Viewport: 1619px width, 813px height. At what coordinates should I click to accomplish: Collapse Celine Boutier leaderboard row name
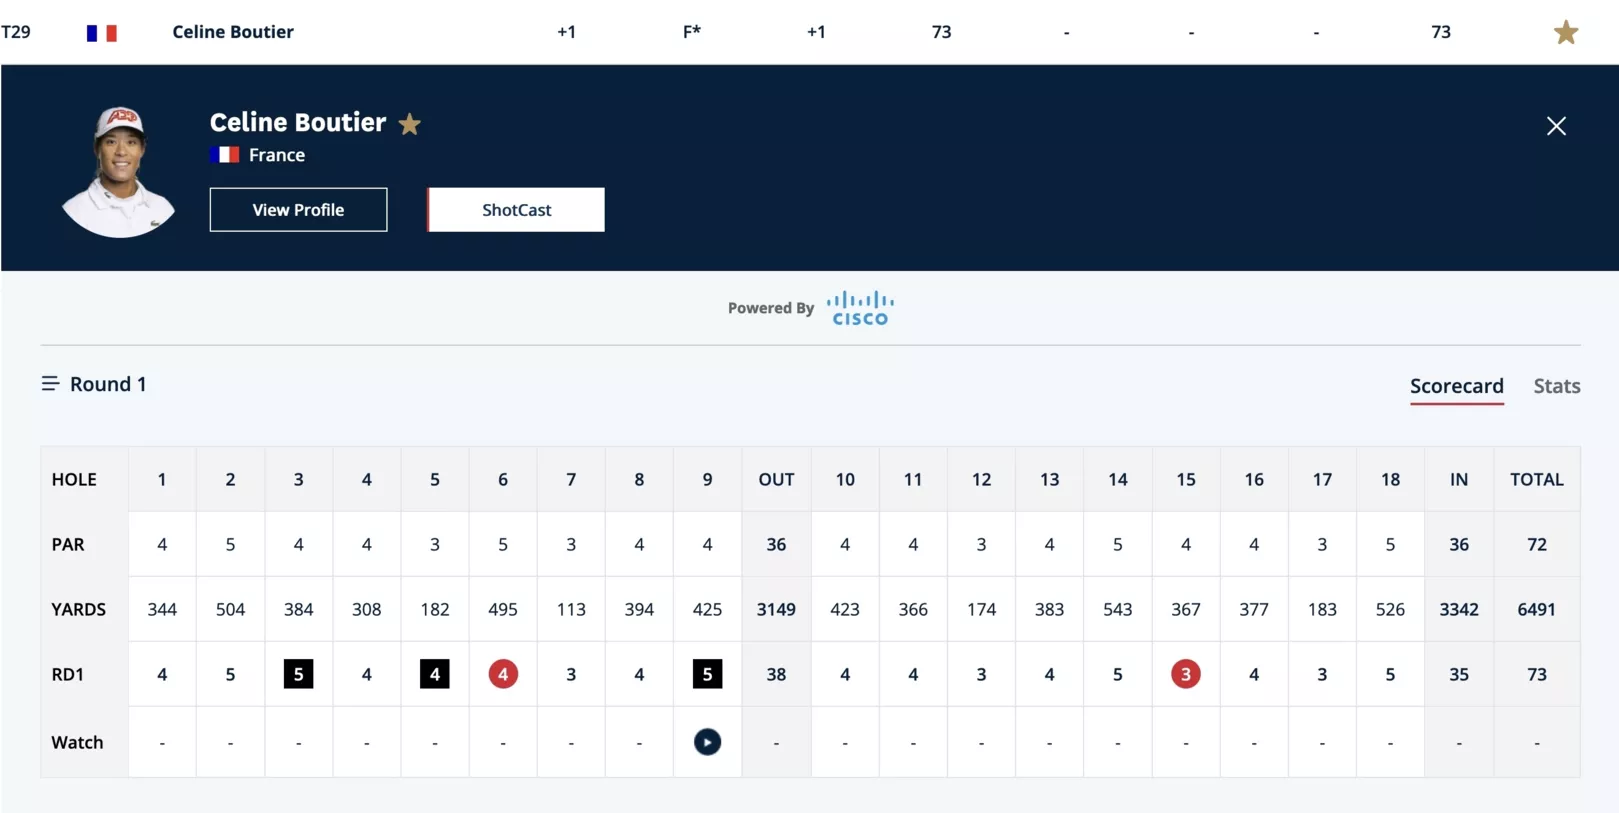pos(233,32)
